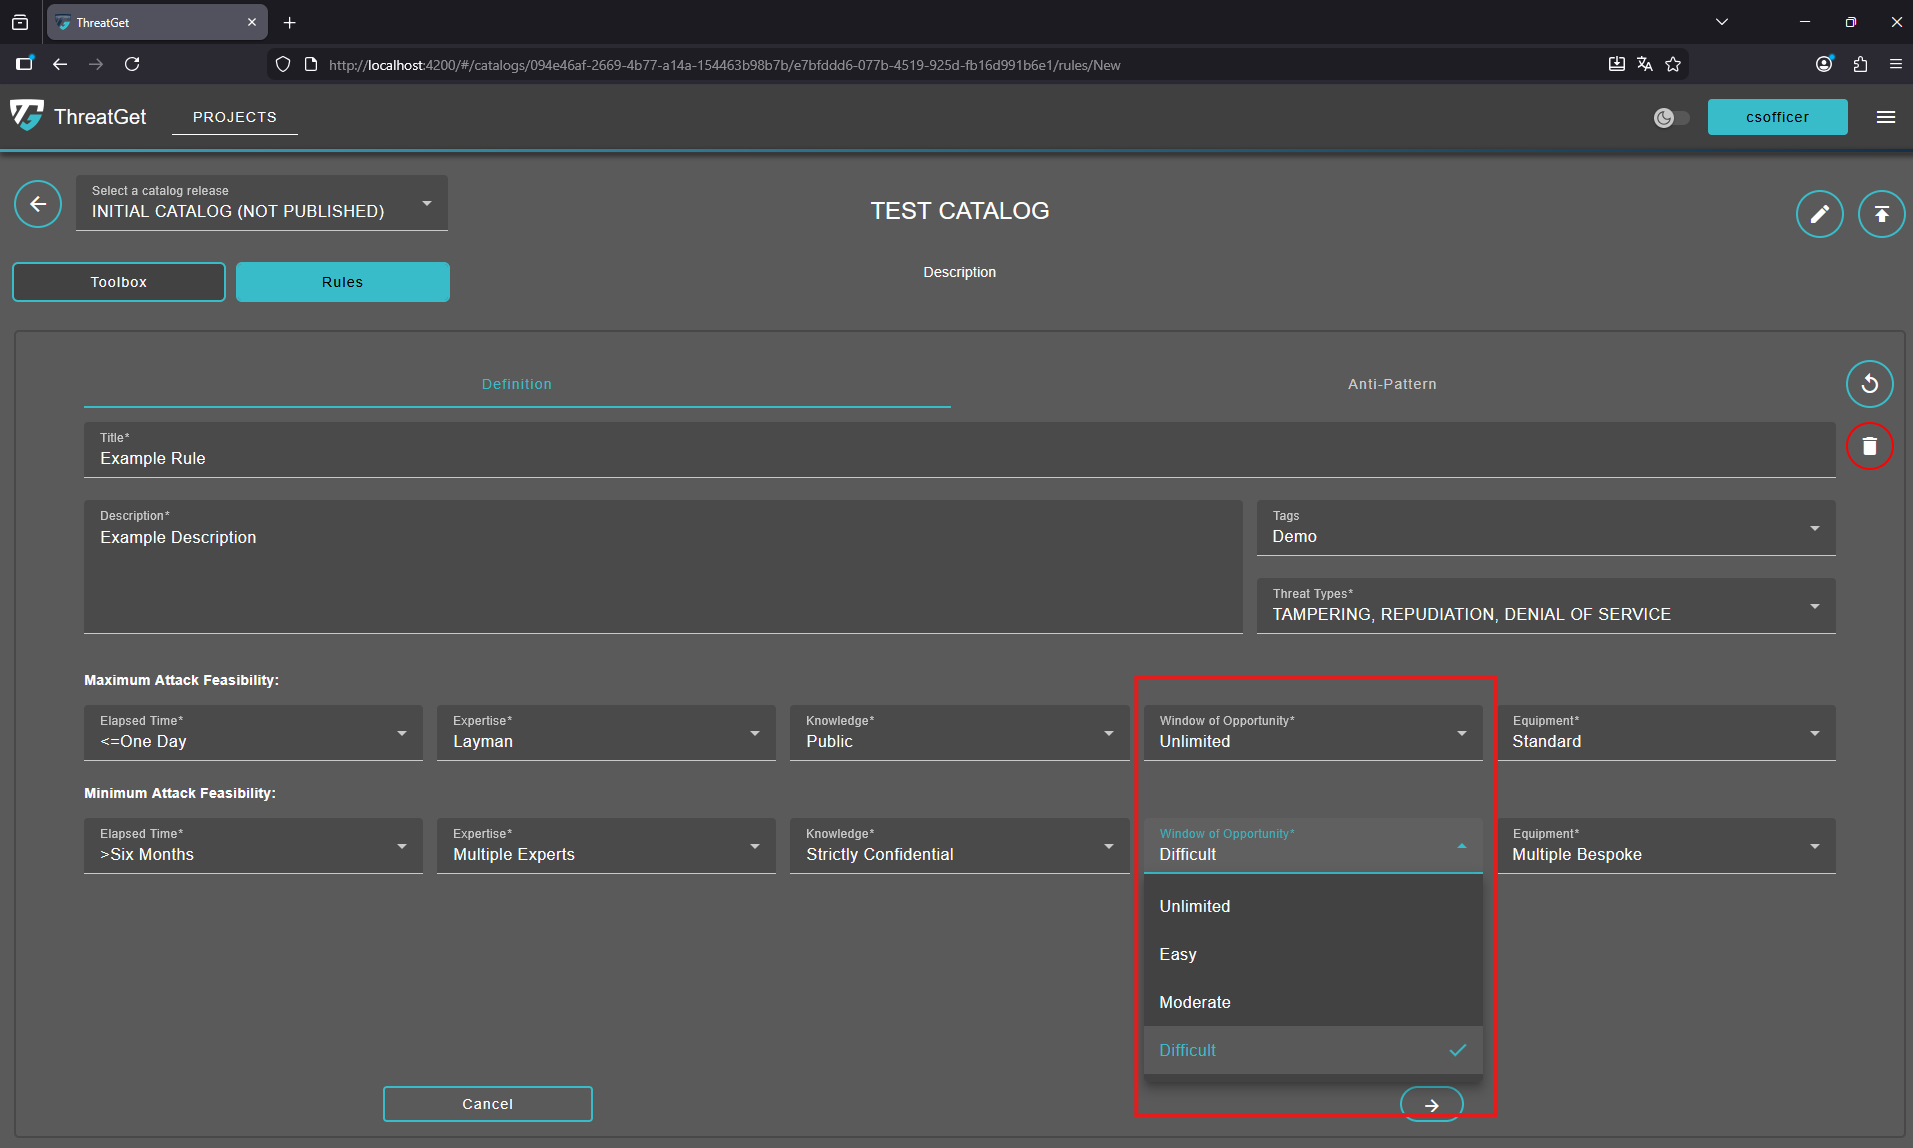Open the hamburger menu in app header
Image resolution: width=1913 pixels, height=1148 pixels.
pos(1886,117)
